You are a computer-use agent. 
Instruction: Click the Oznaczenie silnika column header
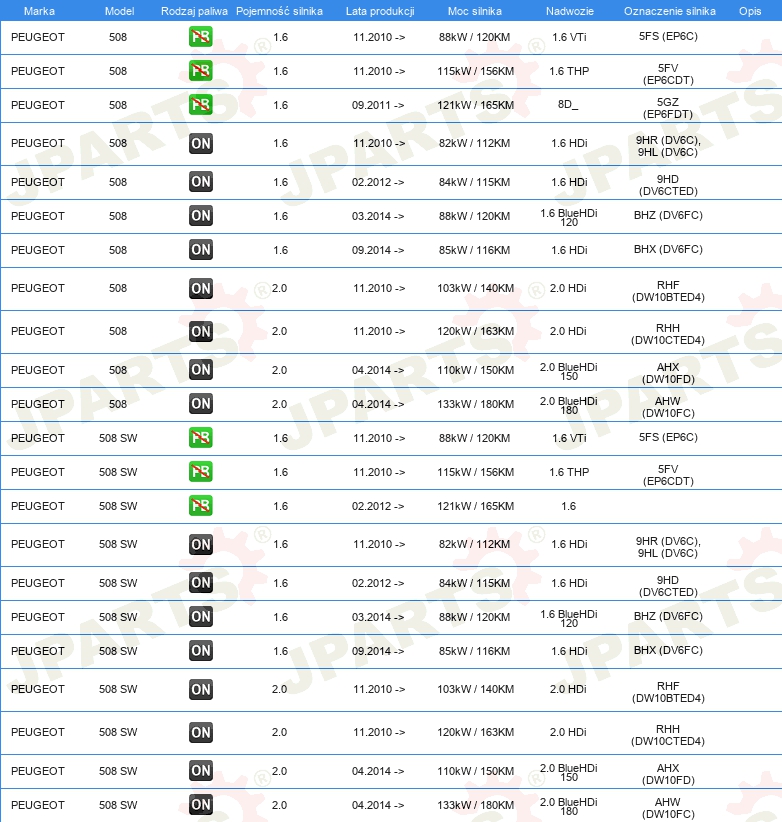(x=669, y=11)
